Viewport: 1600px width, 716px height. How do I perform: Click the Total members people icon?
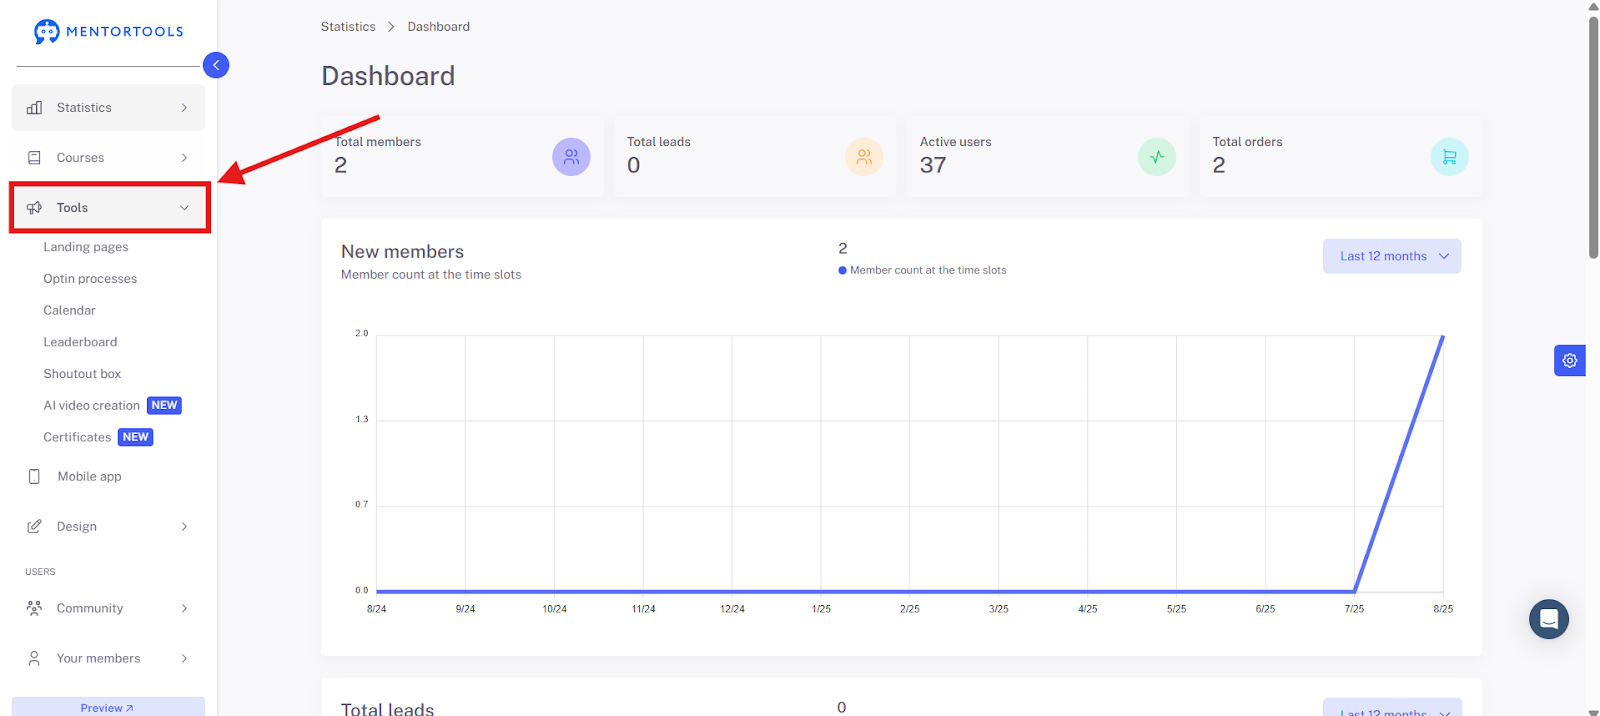tap(571, 157)
